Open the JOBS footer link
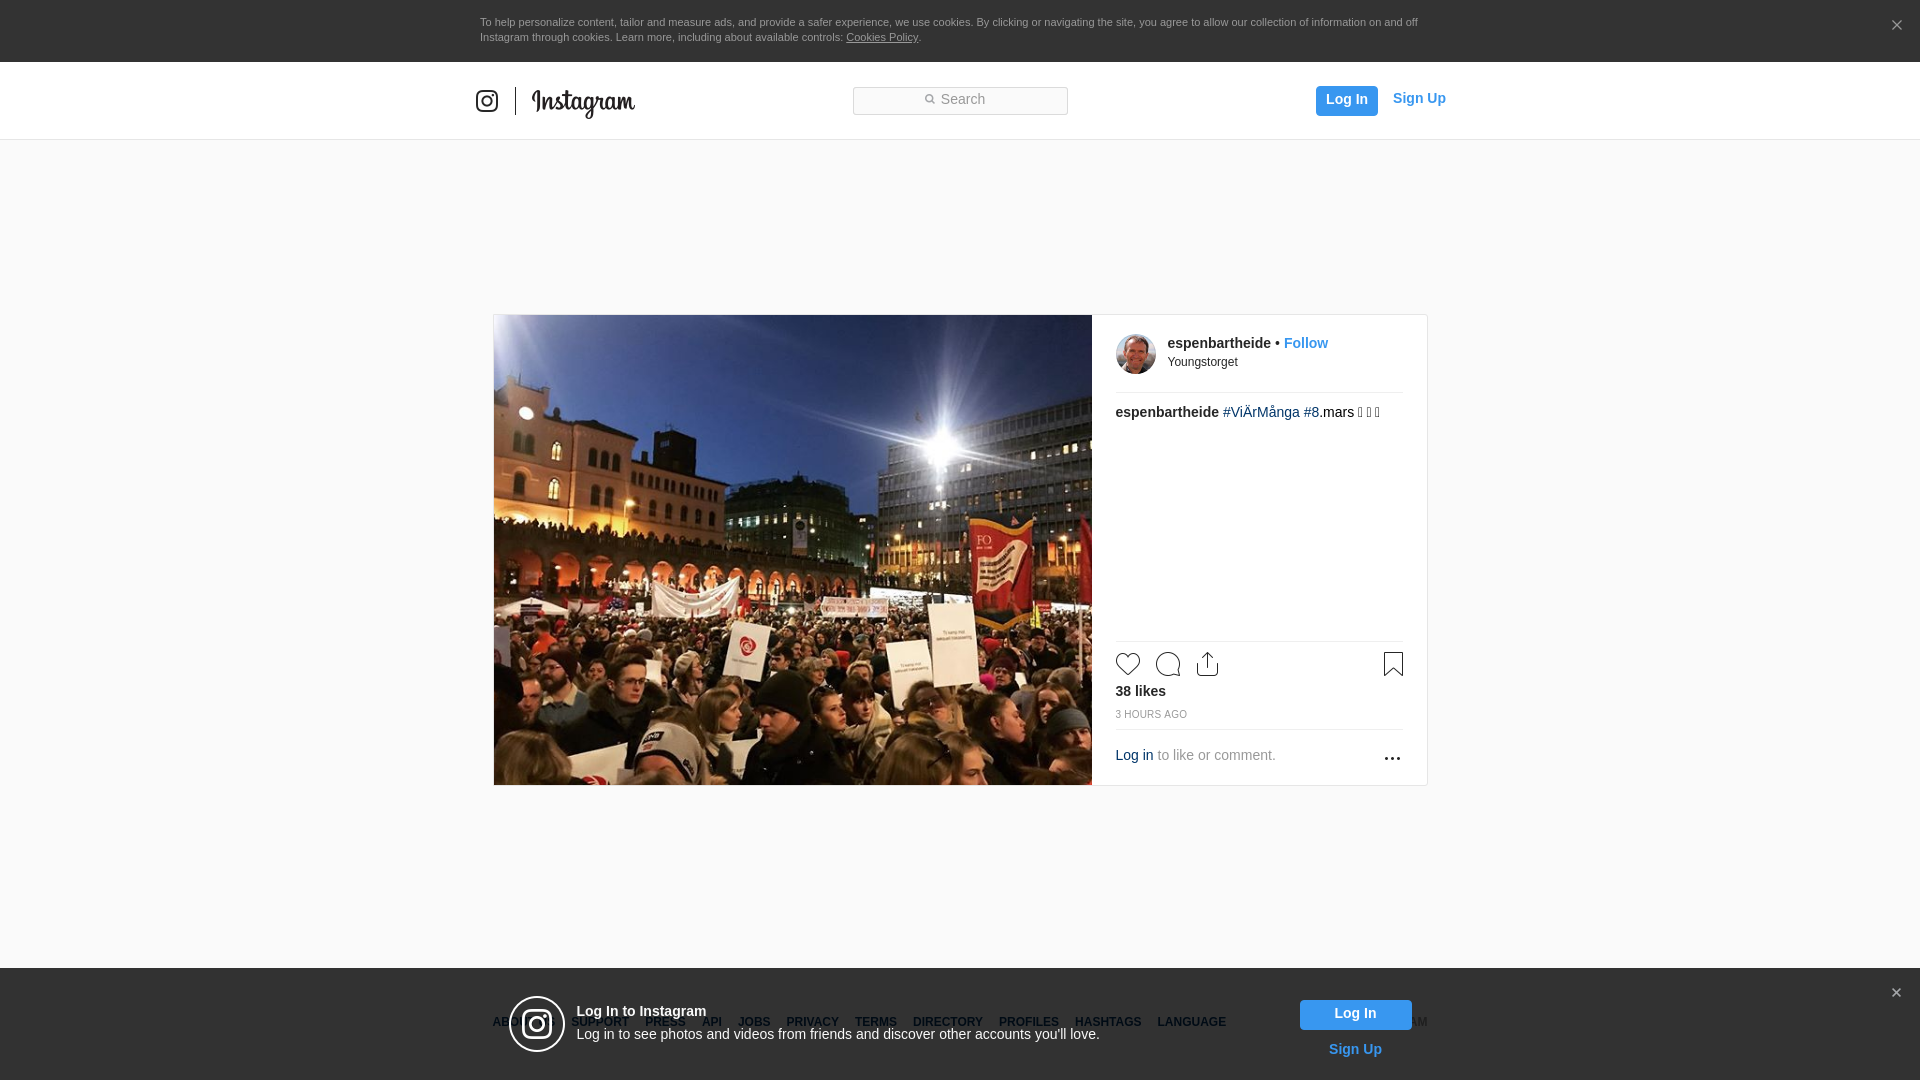 (754, 1022)
